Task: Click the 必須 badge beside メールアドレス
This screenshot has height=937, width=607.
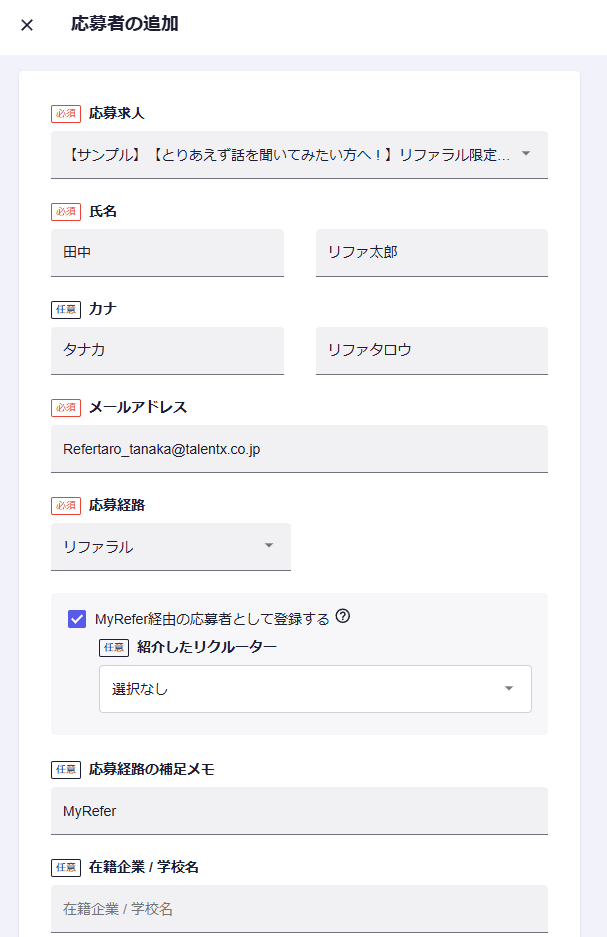Action: pos(66,407)
